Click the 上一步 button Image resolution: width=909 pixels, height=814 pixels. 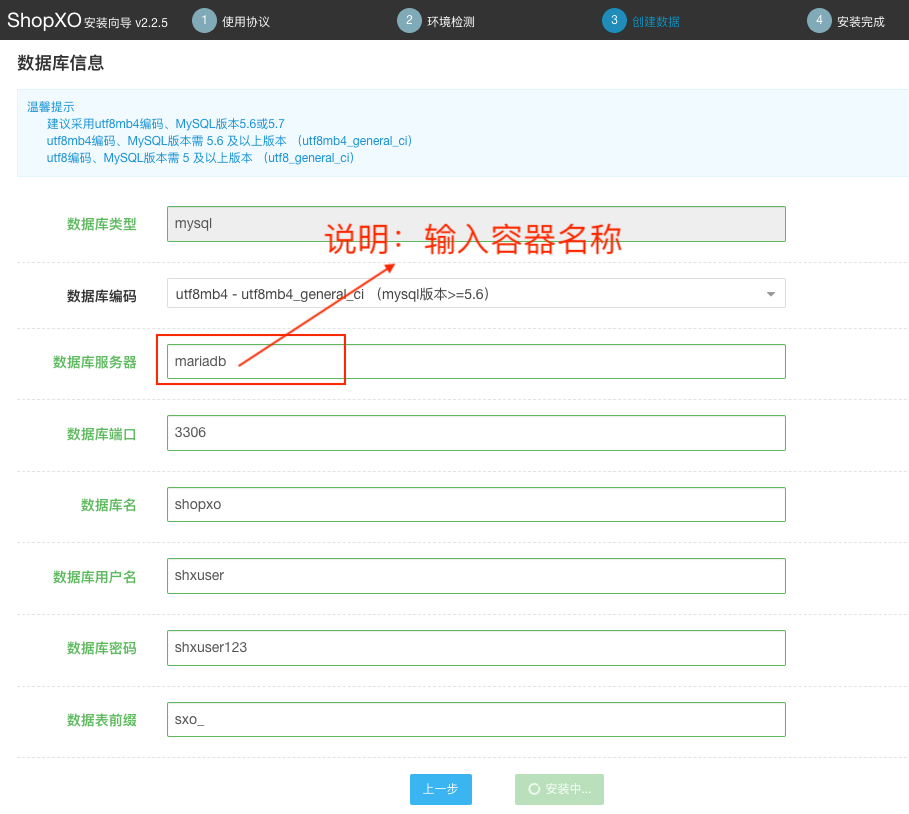pos(440,789)
